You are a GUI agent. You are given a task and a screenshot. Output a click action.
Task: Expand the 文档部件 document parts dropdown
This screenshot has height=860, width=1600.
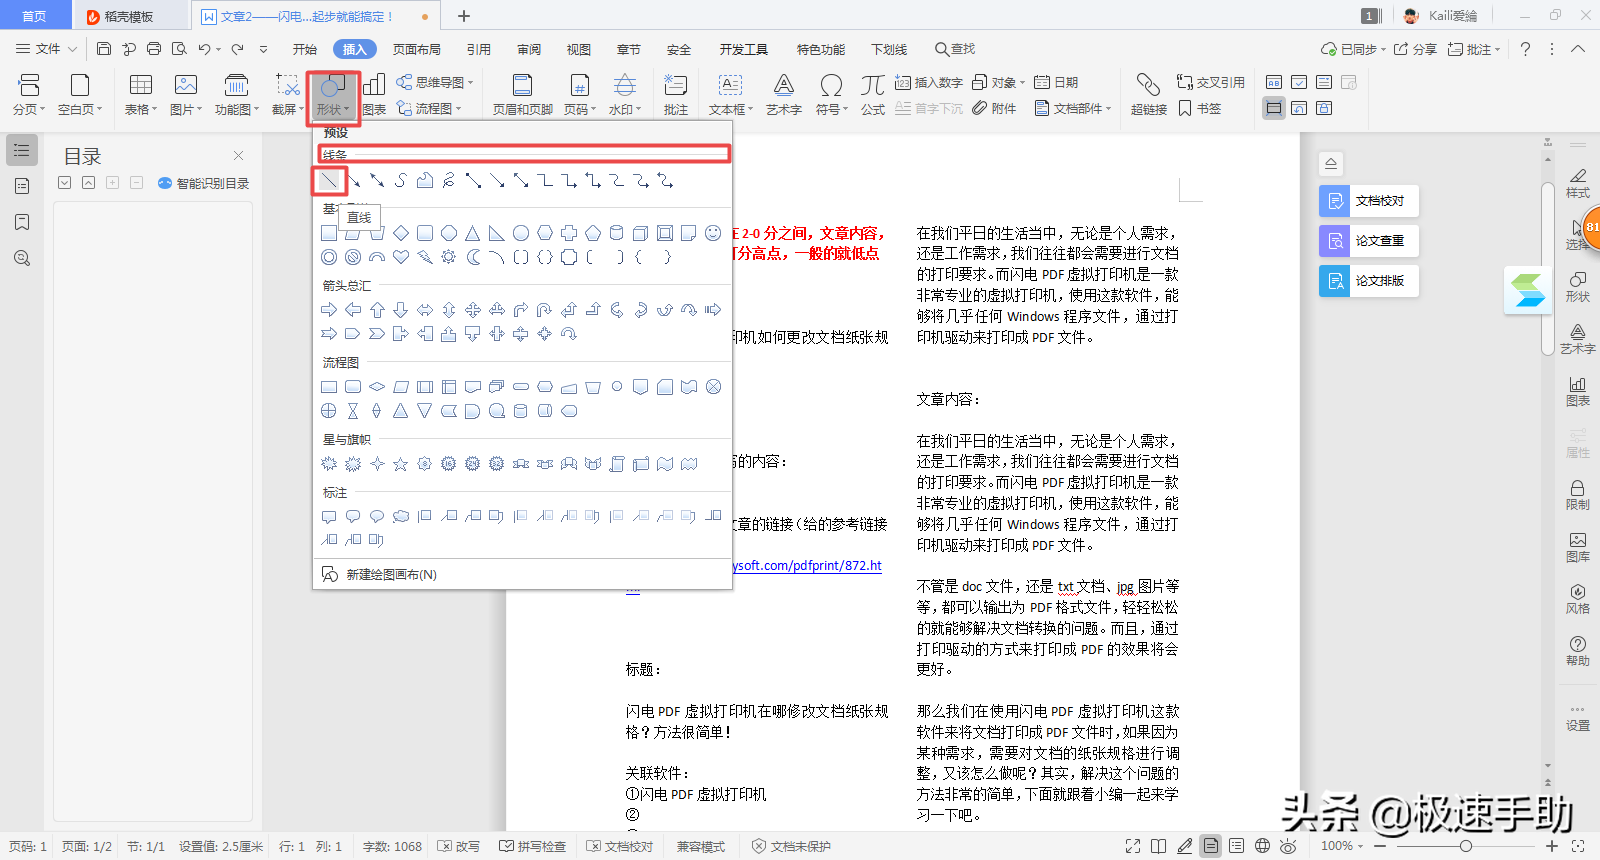point(1073,109)
